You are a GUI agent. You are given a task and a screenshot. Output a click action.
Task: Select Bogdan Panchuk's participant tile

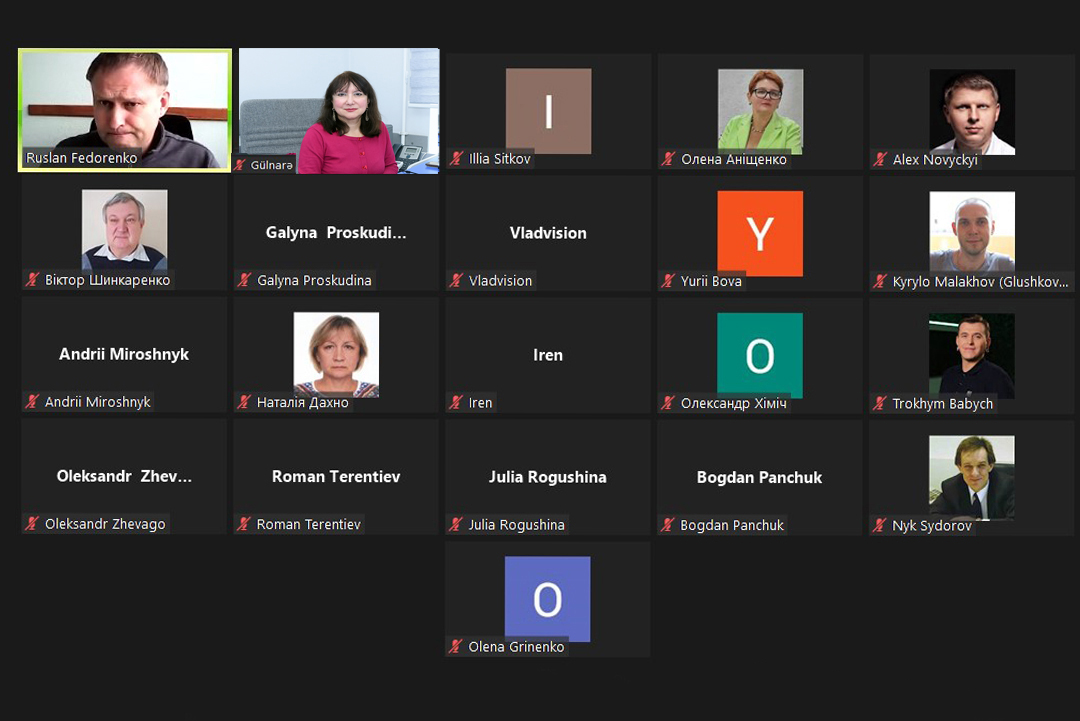(x=760, y=477)
